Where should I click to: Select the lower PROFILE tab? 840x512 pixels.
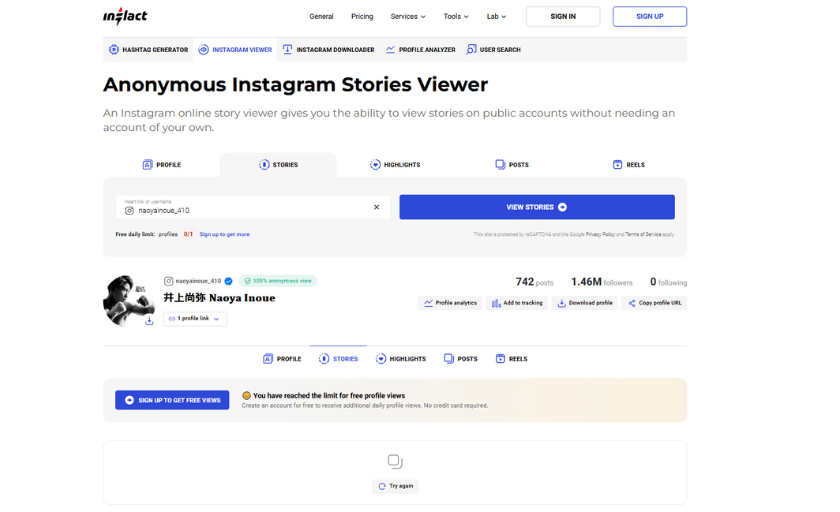coord(282,359)
